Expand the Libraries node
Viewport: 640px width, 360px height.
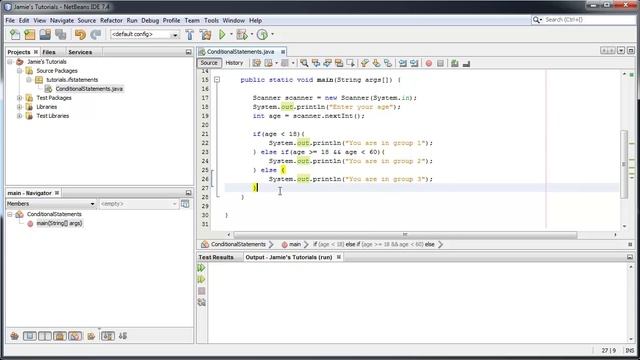click(x=19, y=107)
